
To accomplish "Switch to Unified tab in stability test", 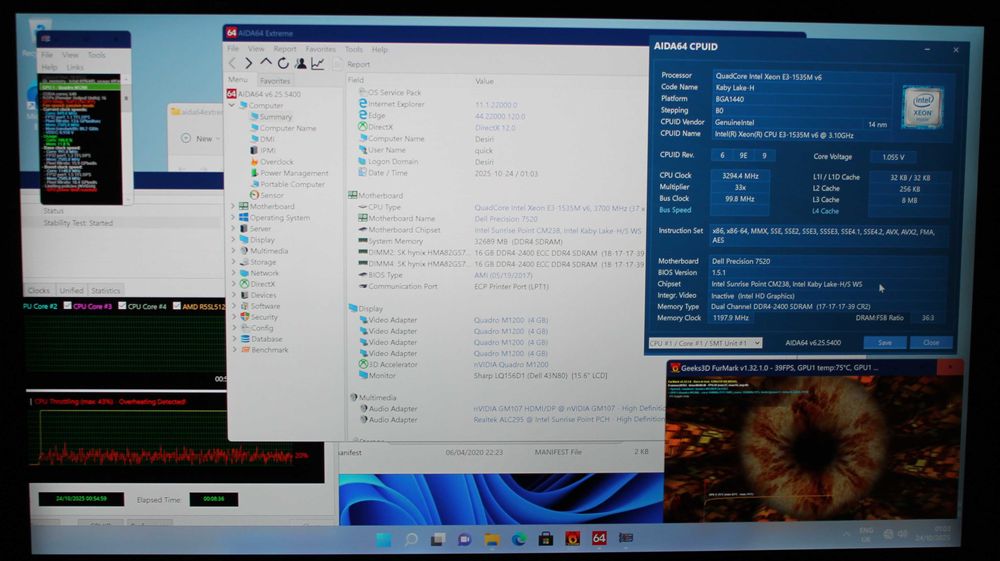I will [71, 291].
